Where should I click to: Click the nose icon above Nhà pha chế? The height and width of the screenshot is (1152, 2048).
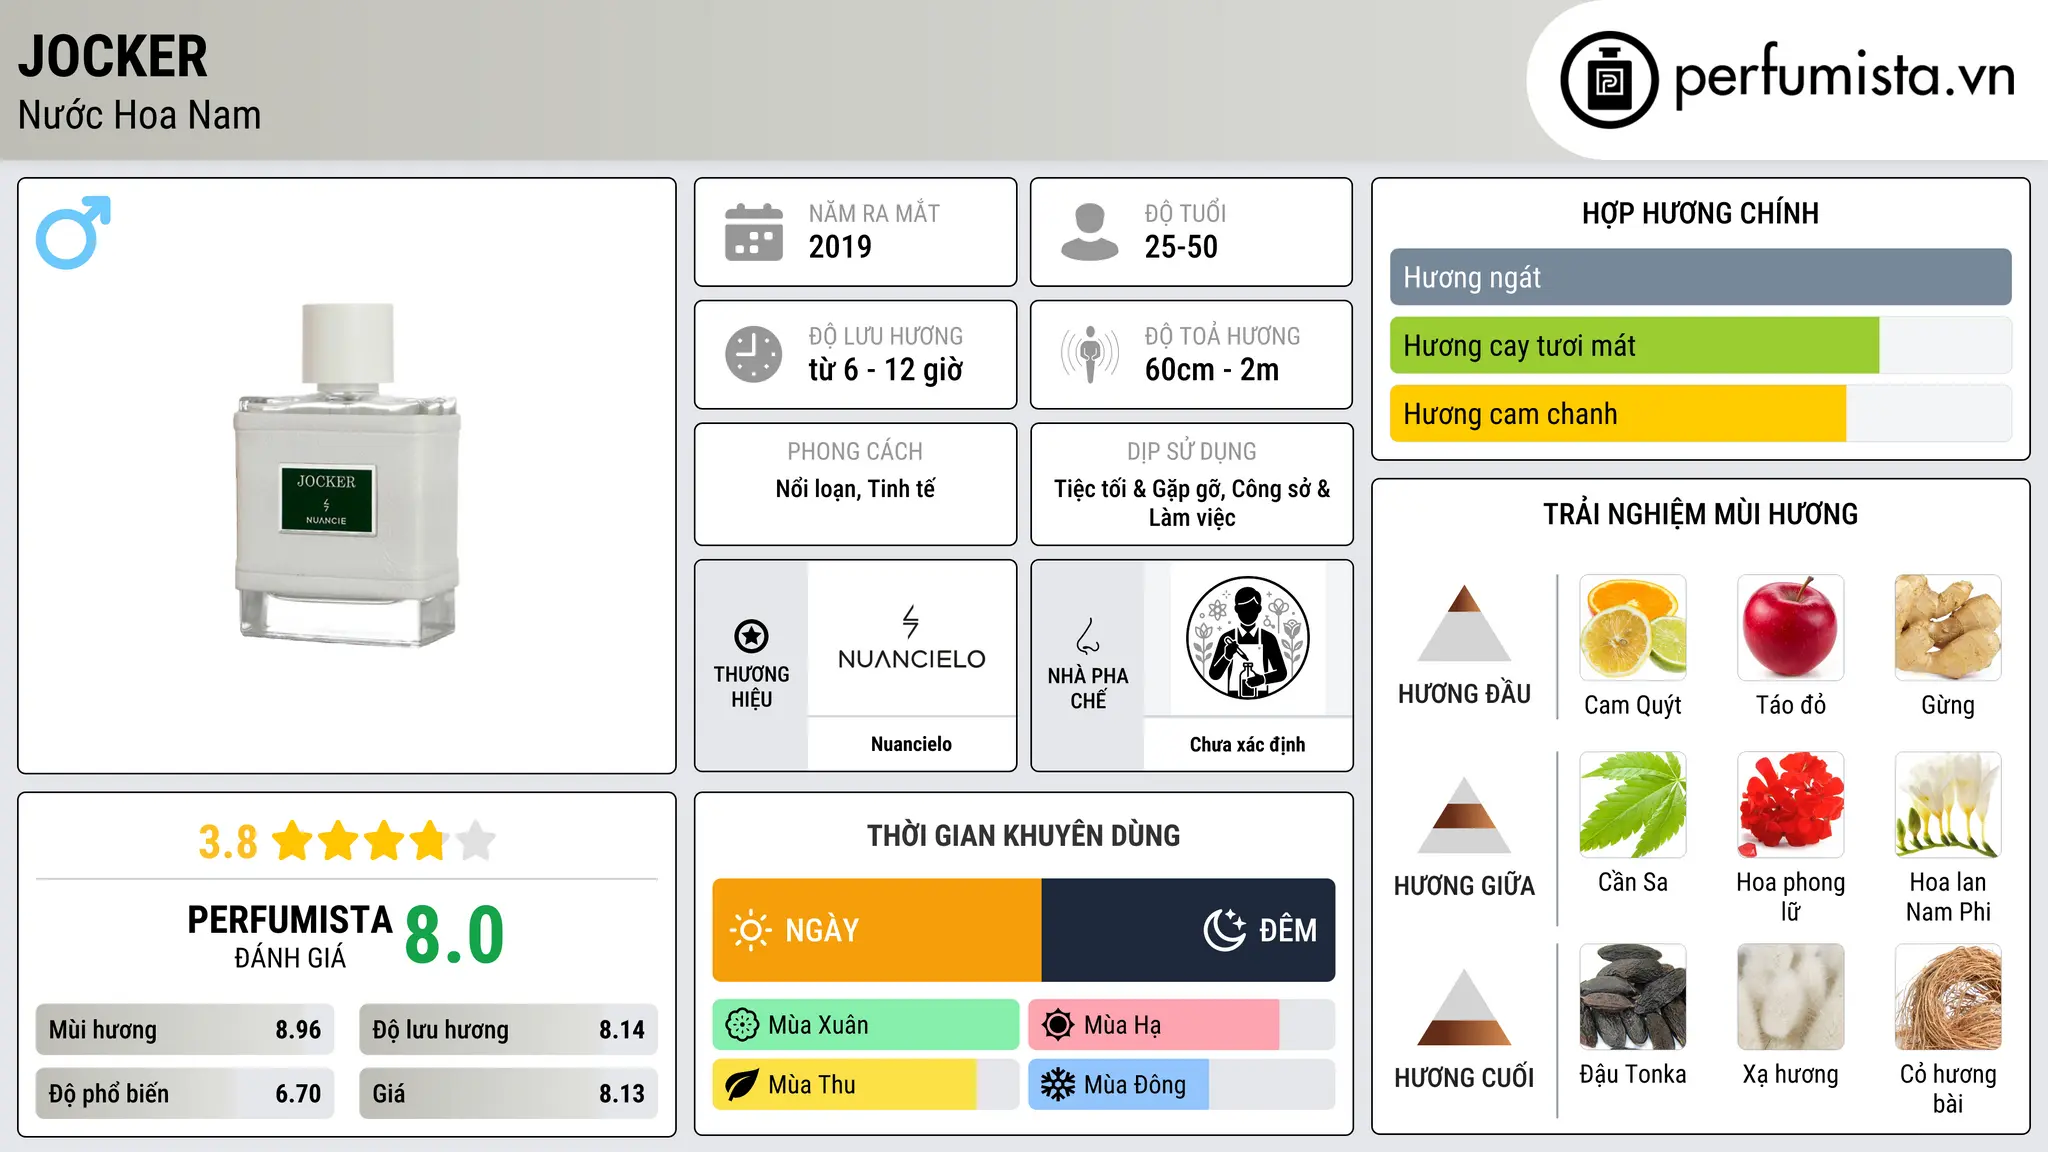tap(1088, 636)
